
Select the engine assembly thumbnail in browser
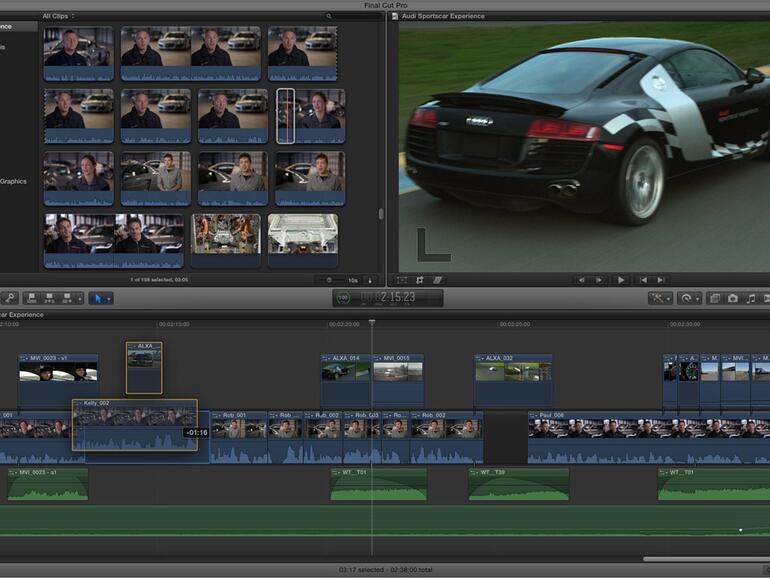tap(225, 233)
